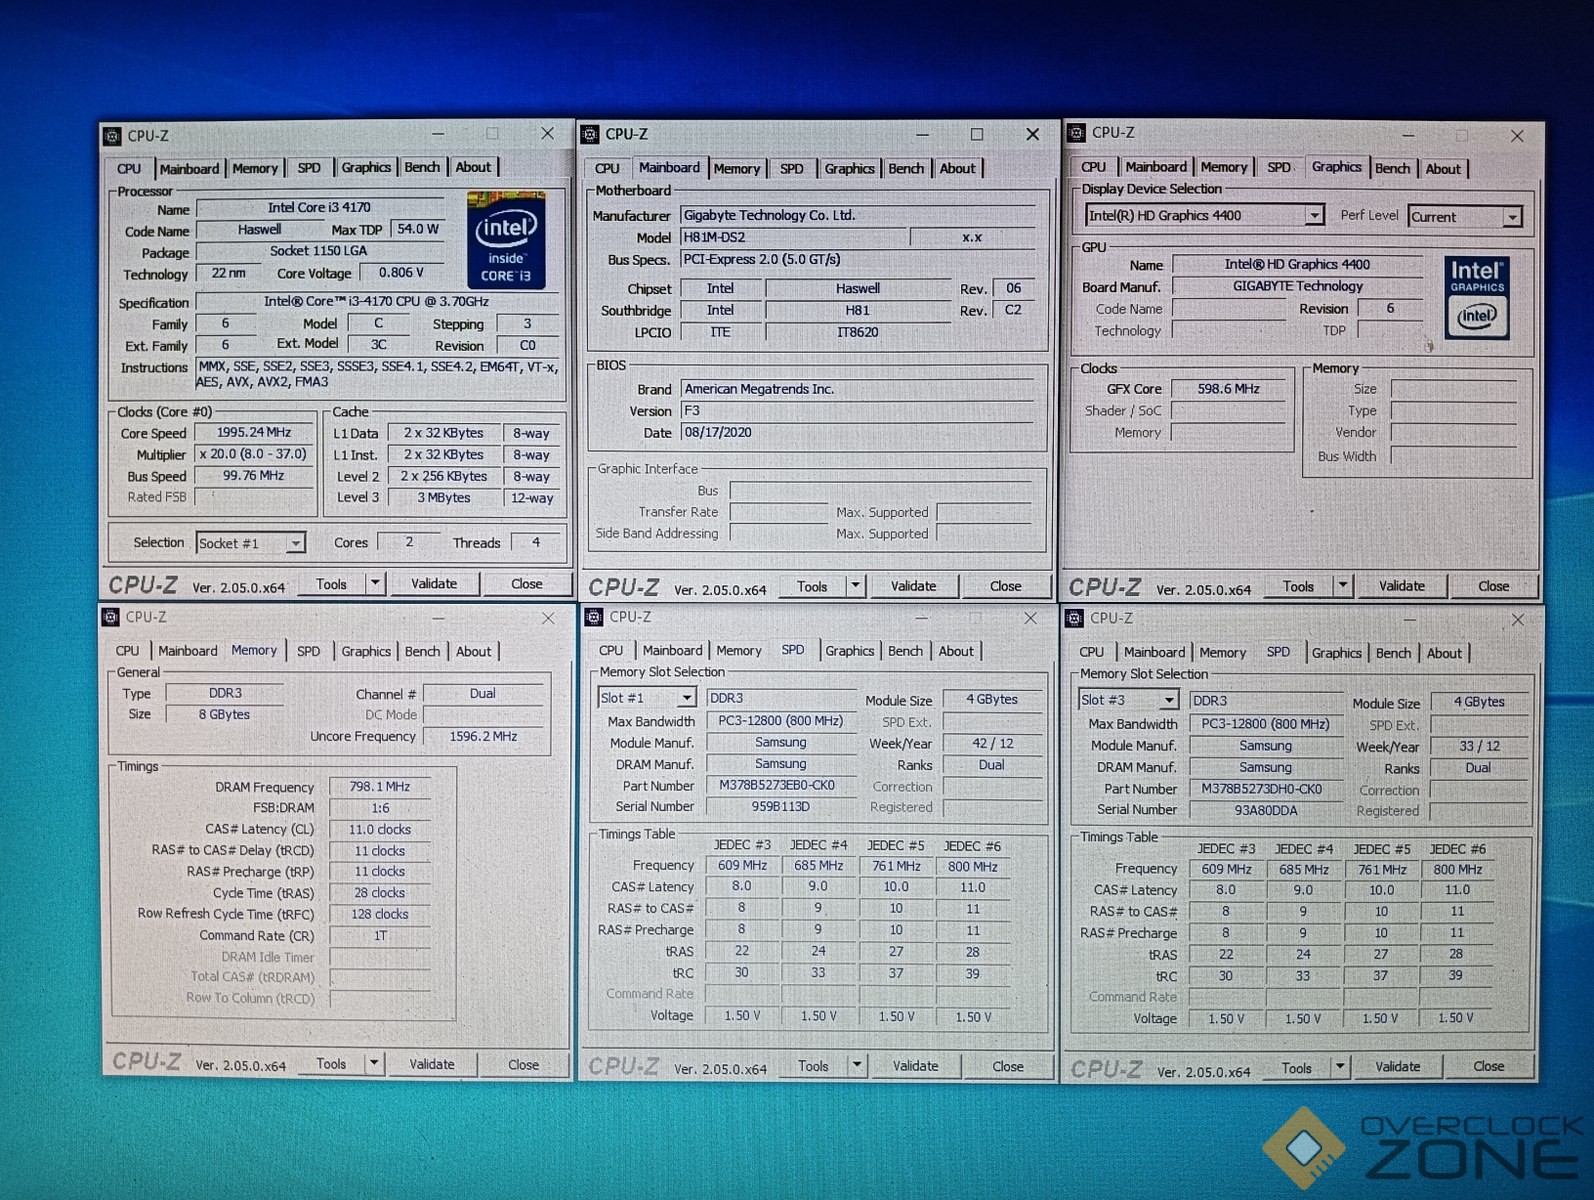
Task: Close the Mainboard CPU-Z window
Action: coord(1033,134)
